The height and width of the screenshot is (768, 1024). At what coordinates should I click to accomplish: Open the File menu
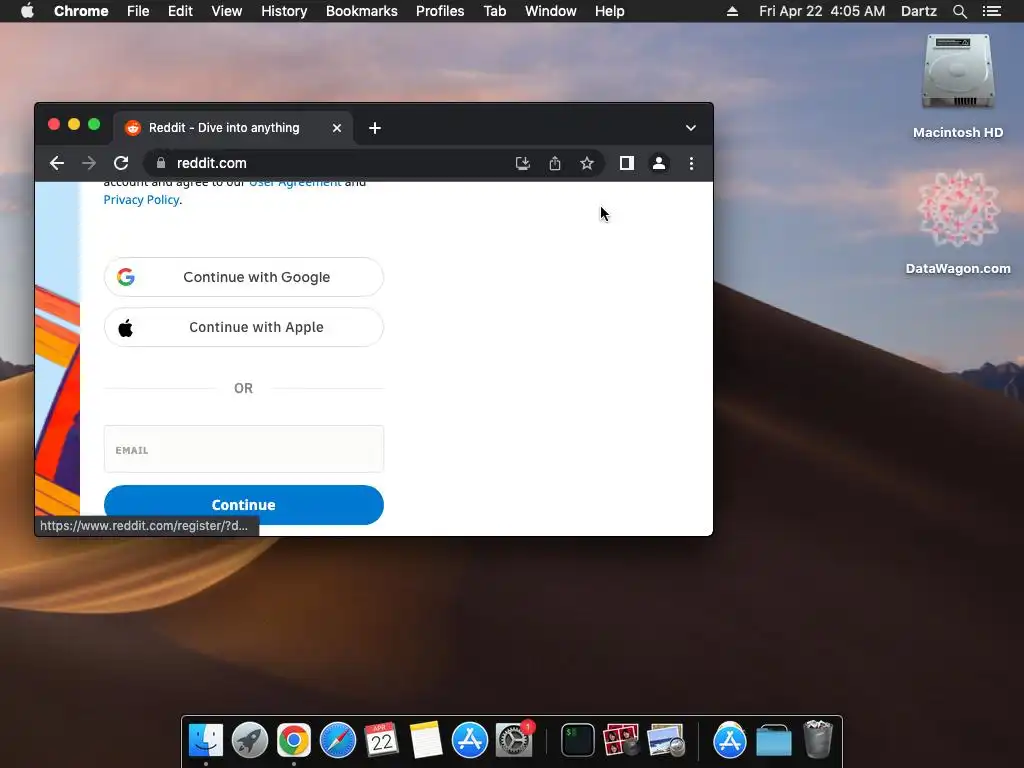138,11
